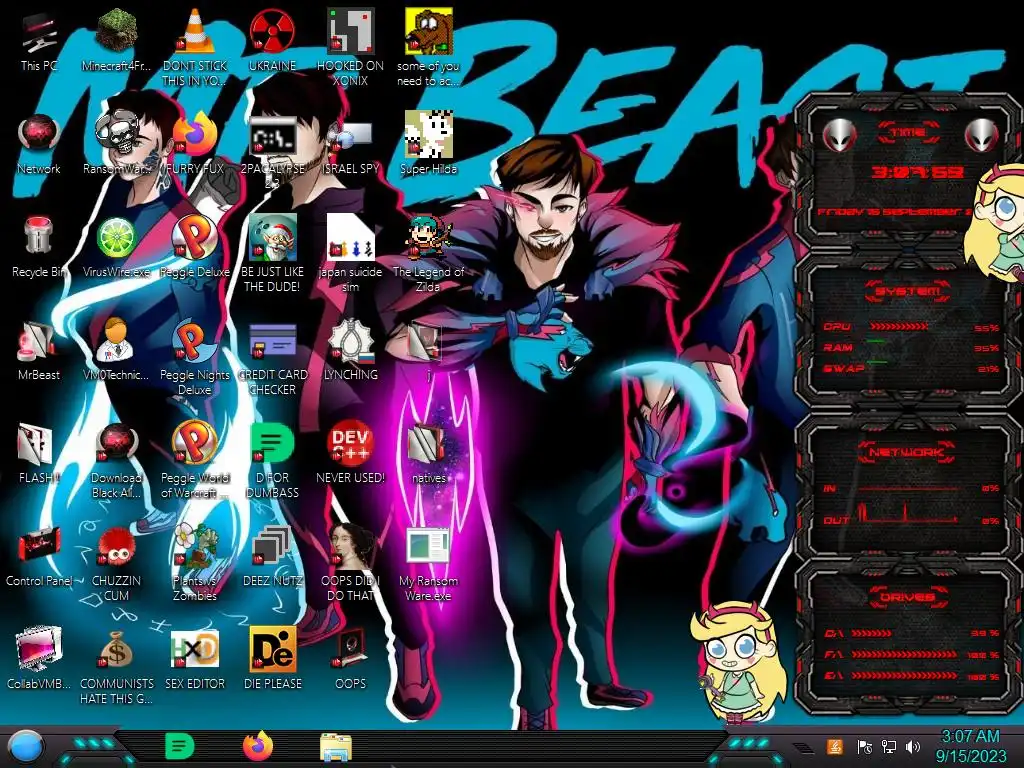Click the C:\ drive usage bar
Viewport: 1024px width, 768px height.
coord(872,633)
